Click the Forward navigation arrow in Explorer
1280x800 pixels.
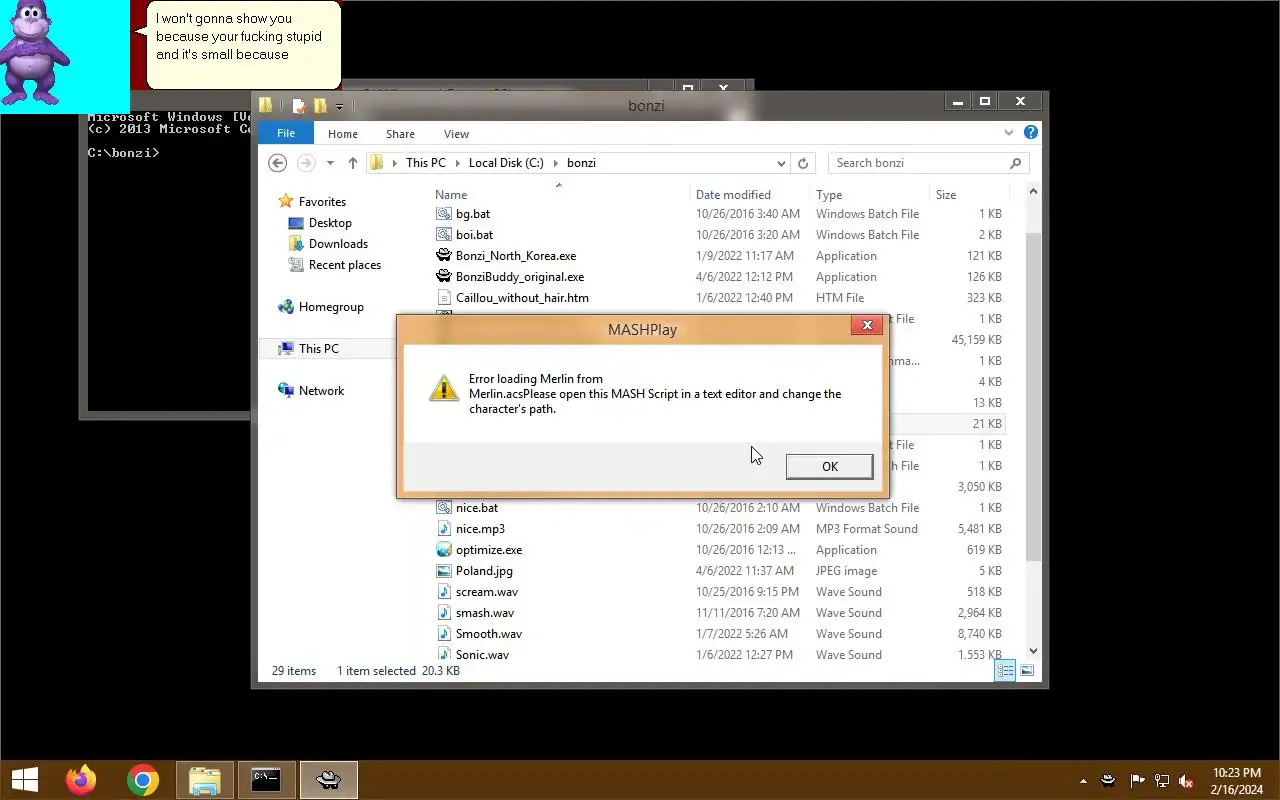point(306,163)
